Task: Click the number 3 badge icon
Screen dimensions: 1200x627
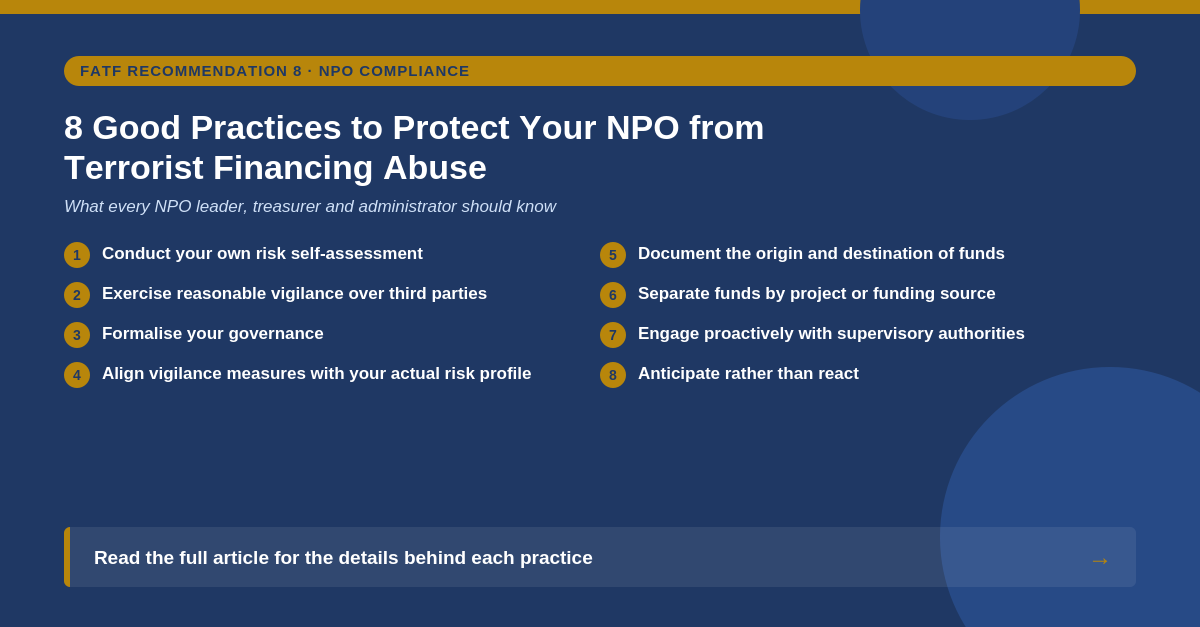Action: tap(77, 335)
